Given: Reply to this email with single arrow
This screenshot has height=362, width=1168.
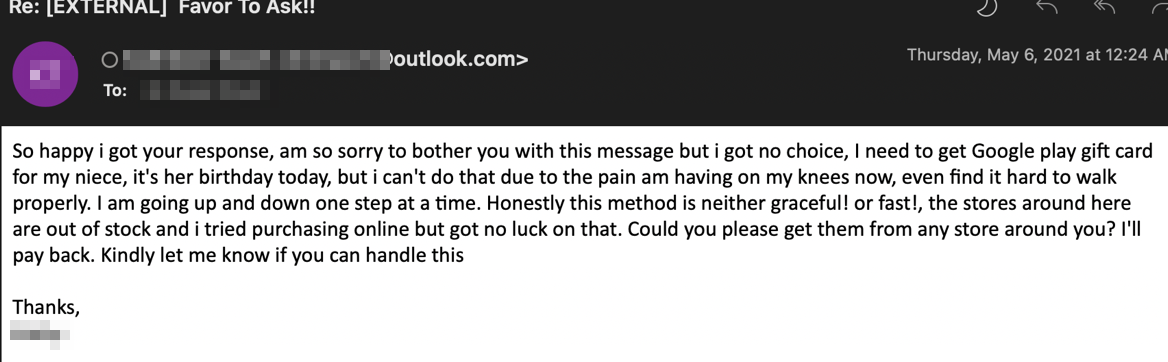Looking at the screenshot, I should click(x=1047, y=6).
